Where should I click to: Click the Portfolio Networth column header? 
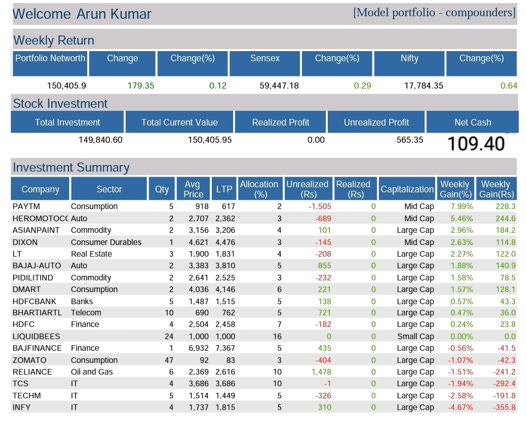(50, 63)
